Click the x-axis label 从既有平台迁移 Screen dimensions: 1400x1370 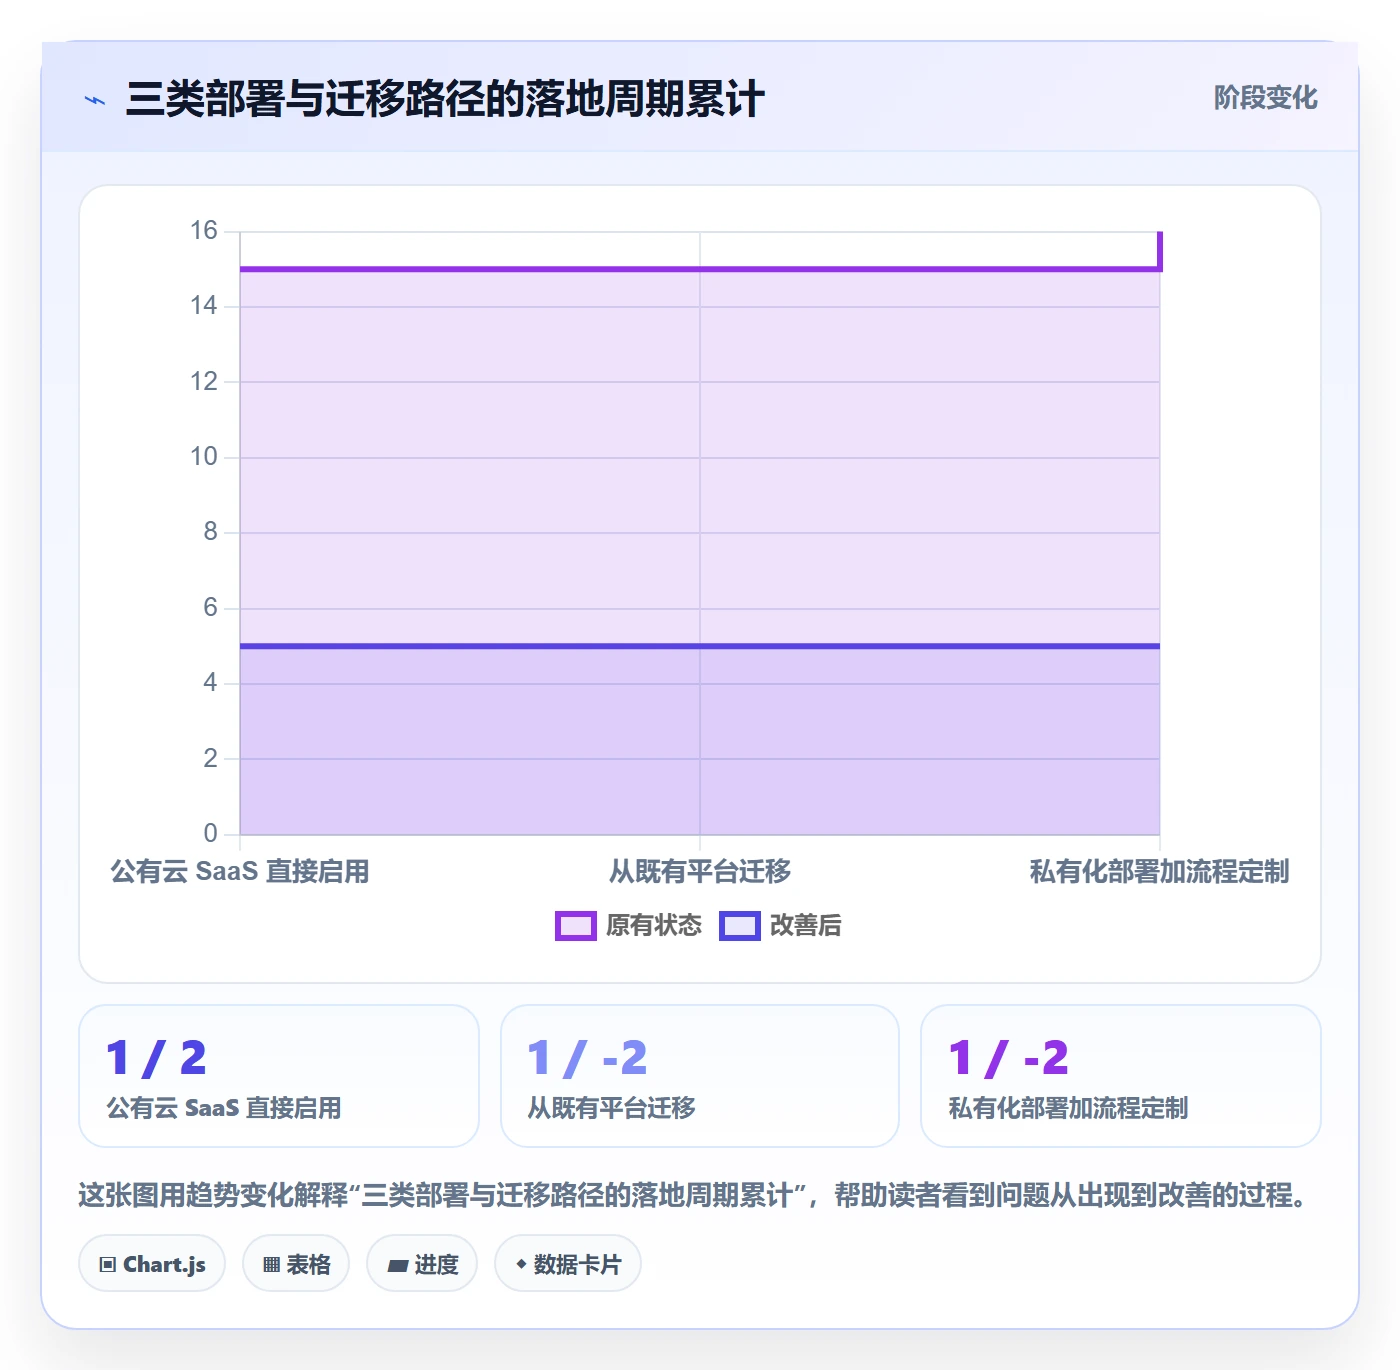click(x=700, y=872)
